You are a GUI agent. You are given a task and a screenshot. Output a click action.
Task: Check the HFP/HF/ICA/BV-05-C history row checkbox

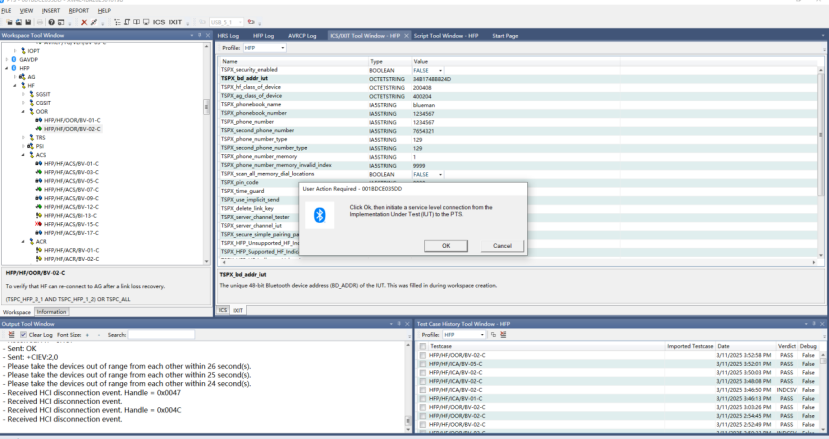coord(423,364)
